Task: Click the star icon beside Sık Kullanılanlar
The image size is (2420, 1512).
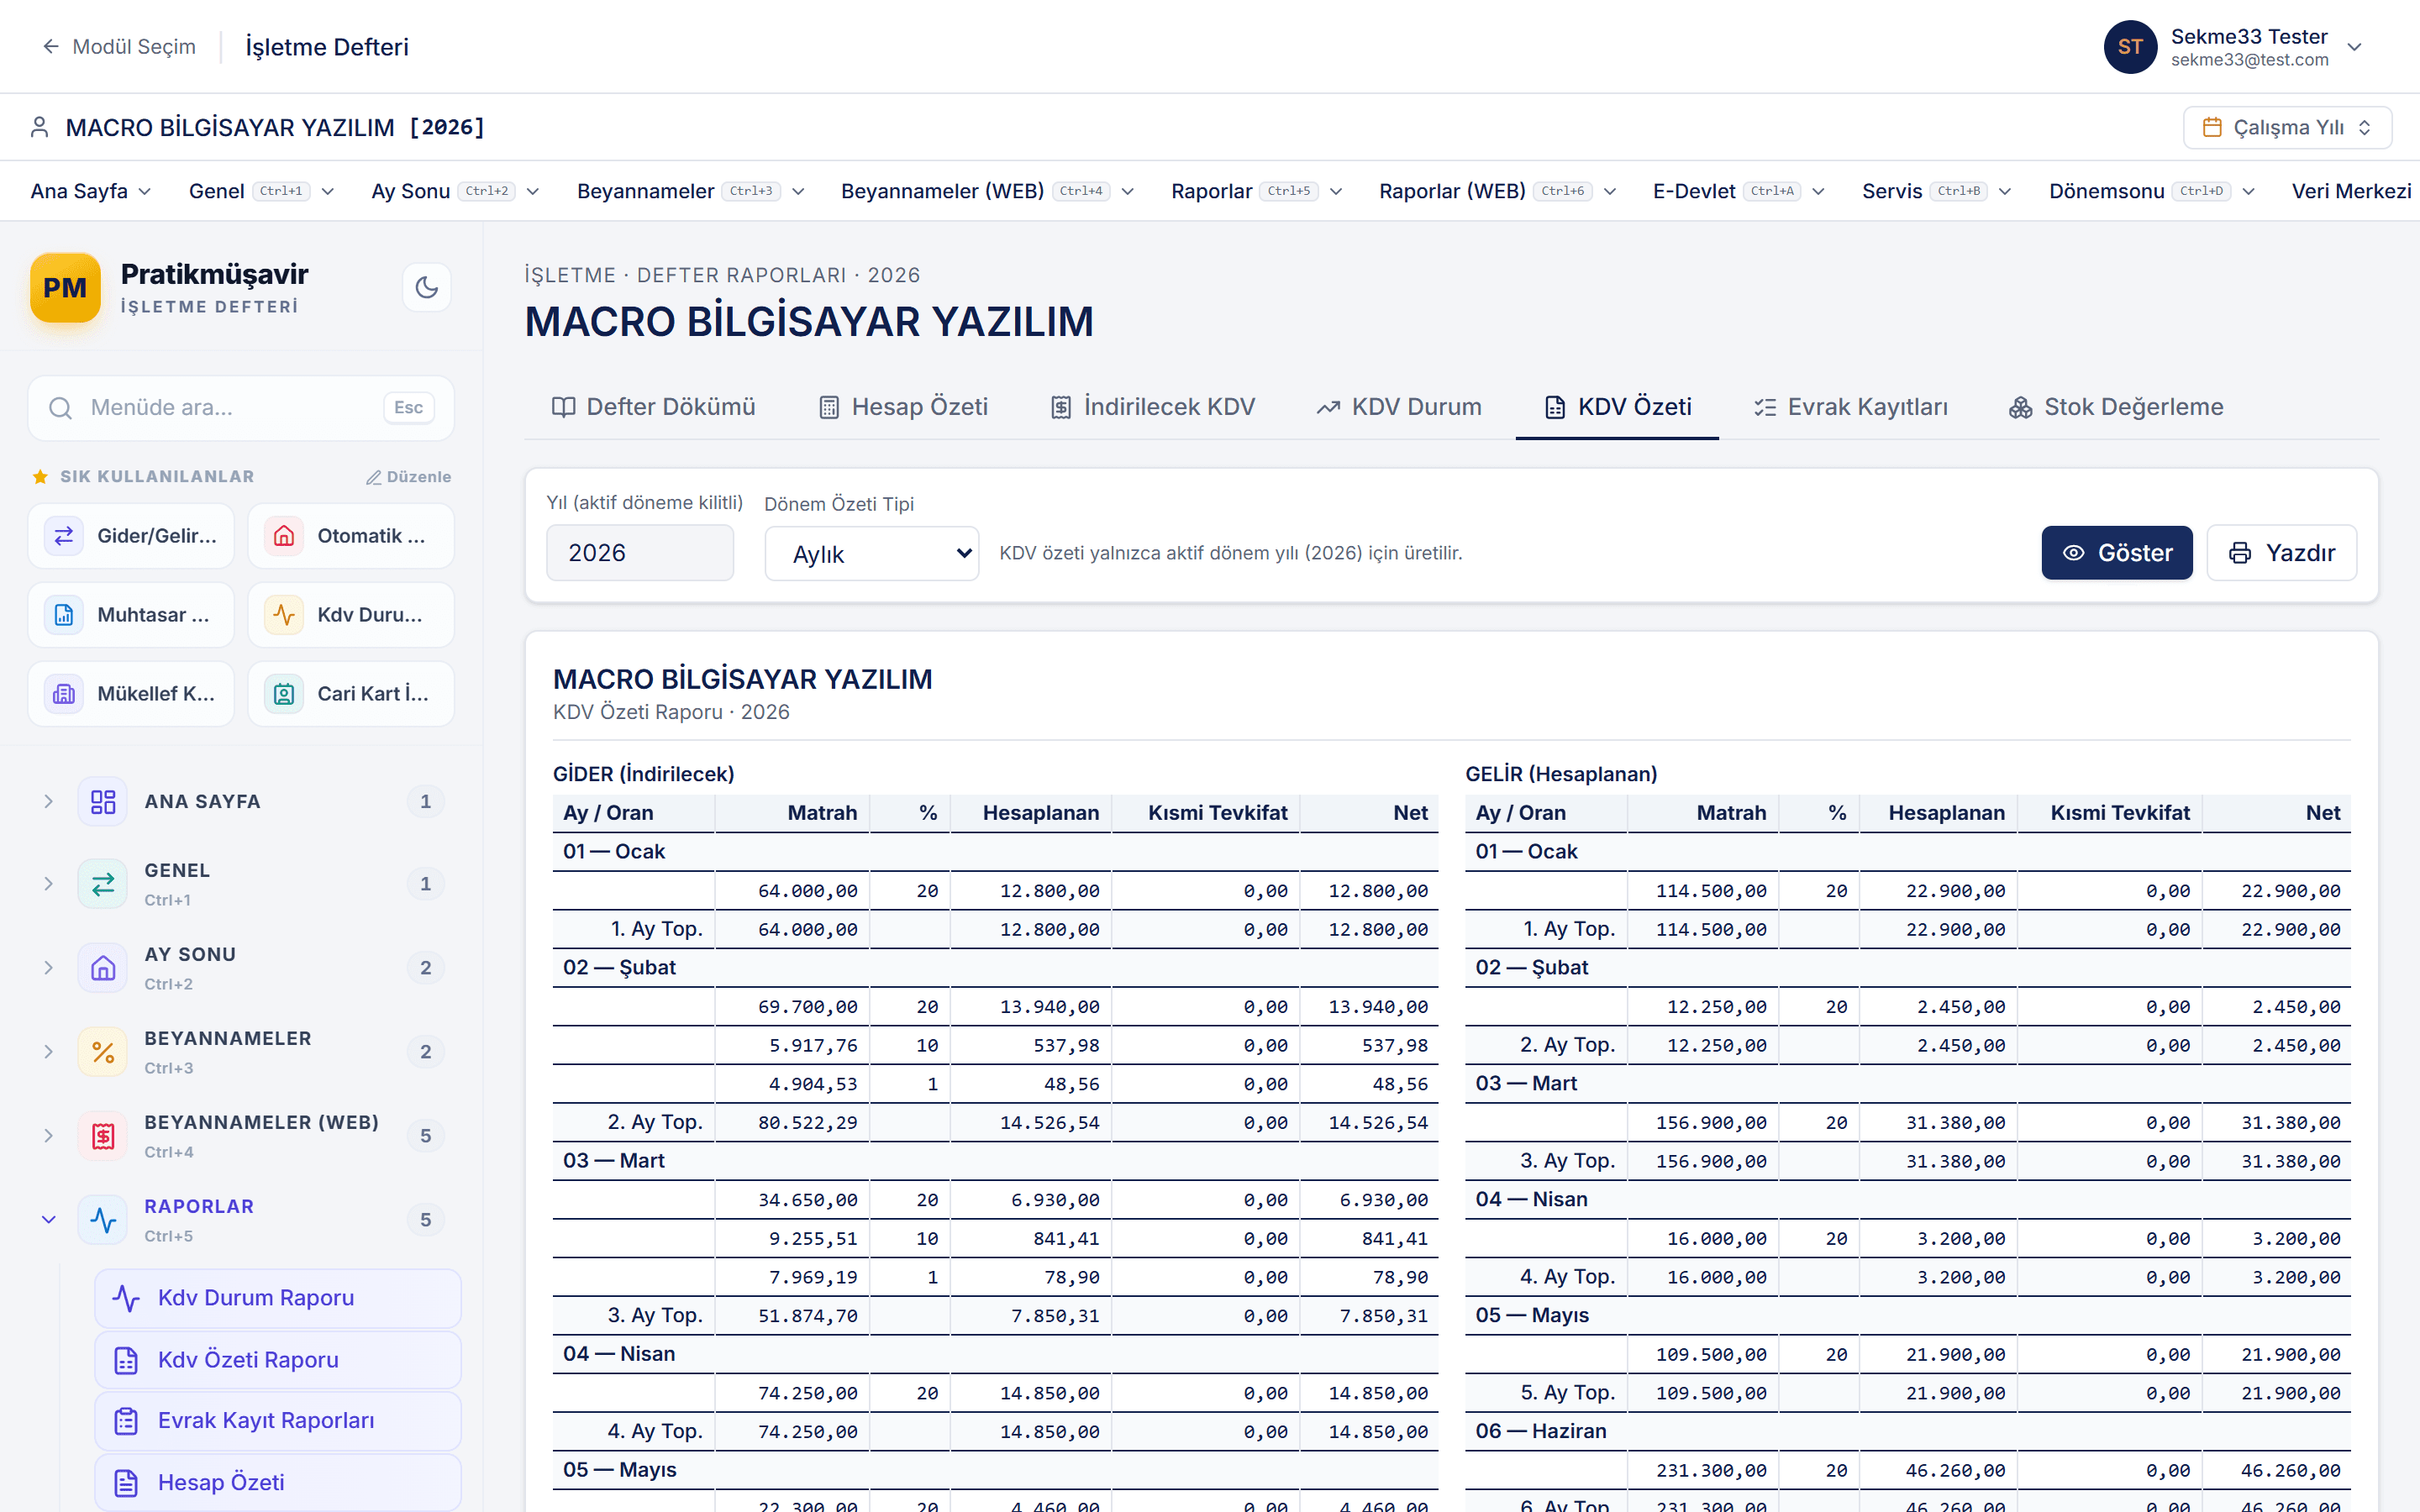Action: (40, 477)
